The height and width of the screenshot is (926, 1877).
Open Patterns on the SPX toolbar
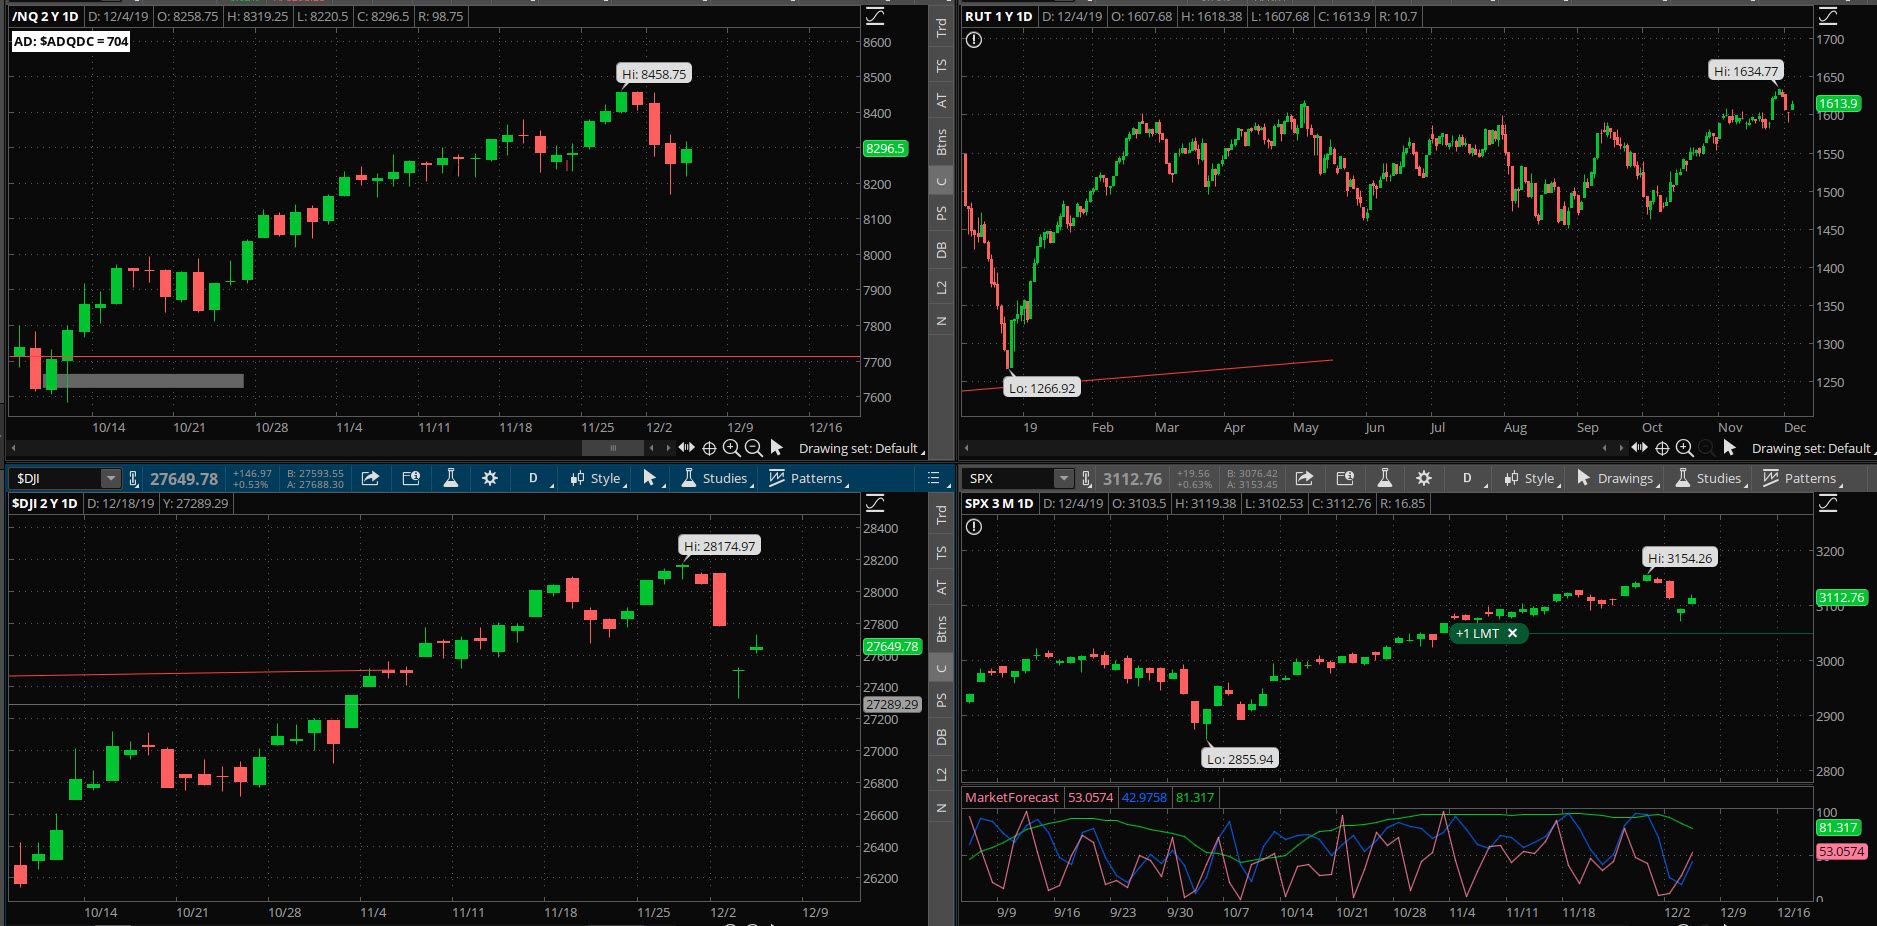[x=1802, y=478]
